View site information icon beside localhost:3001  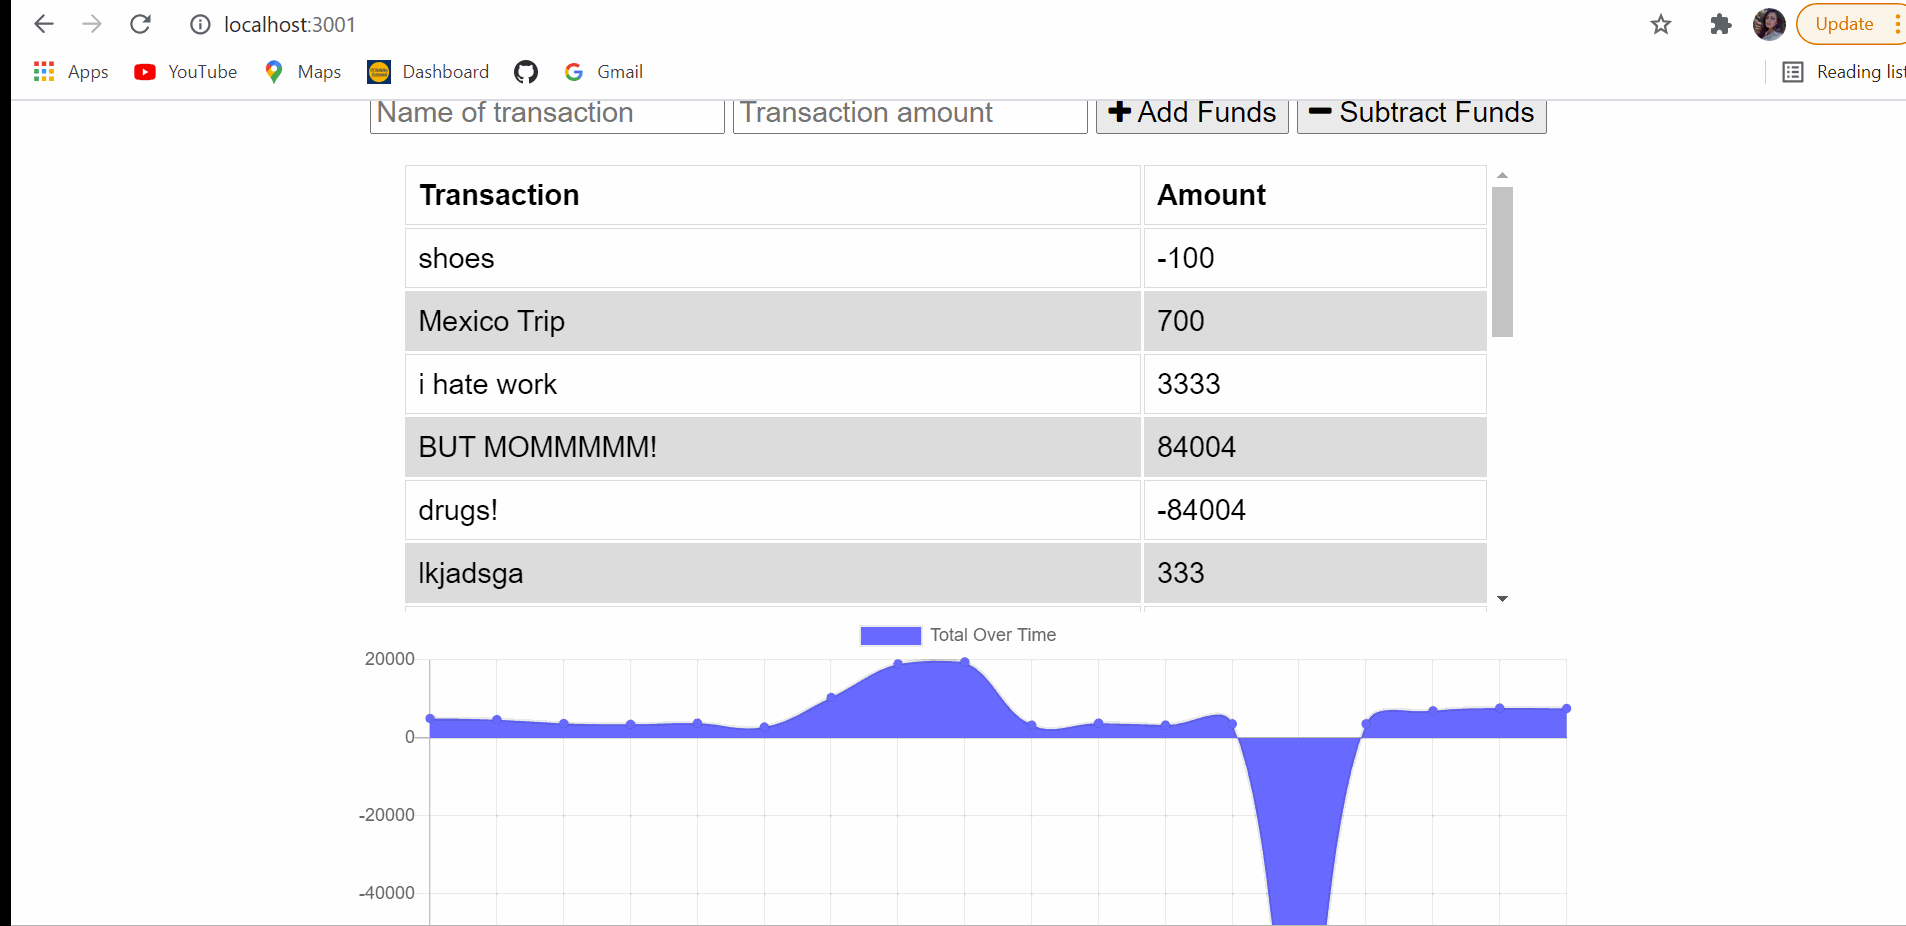pos(201,25)
